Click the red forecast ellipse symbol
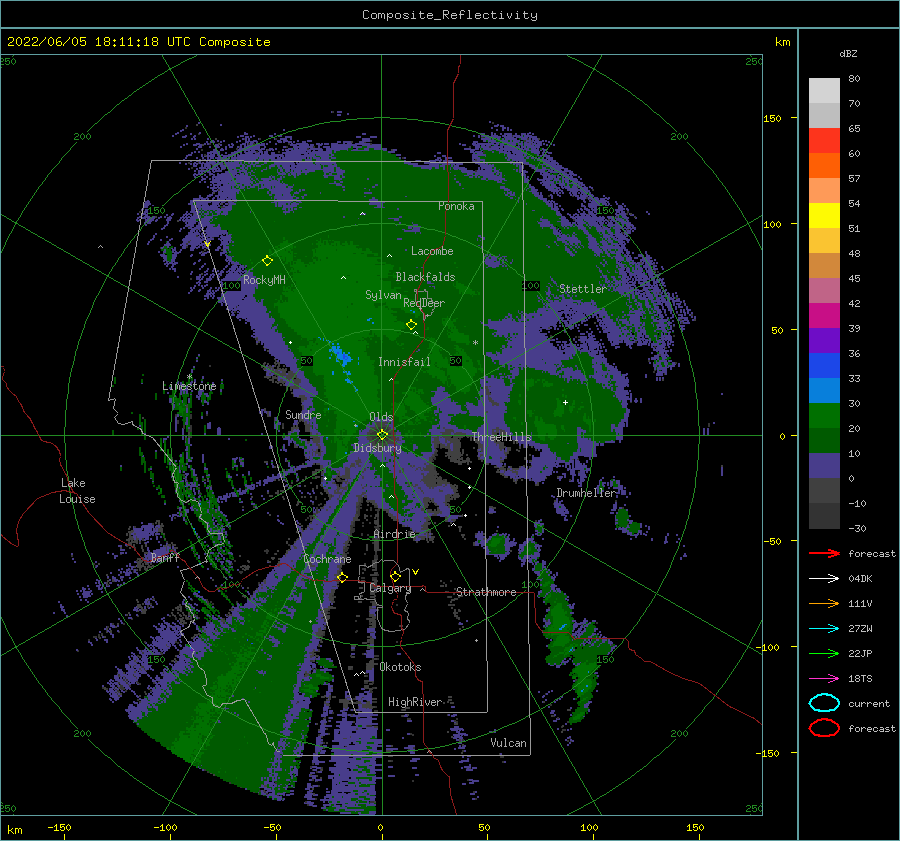The height and width of the screenshot is (841, 900). [x=824, y=728]
